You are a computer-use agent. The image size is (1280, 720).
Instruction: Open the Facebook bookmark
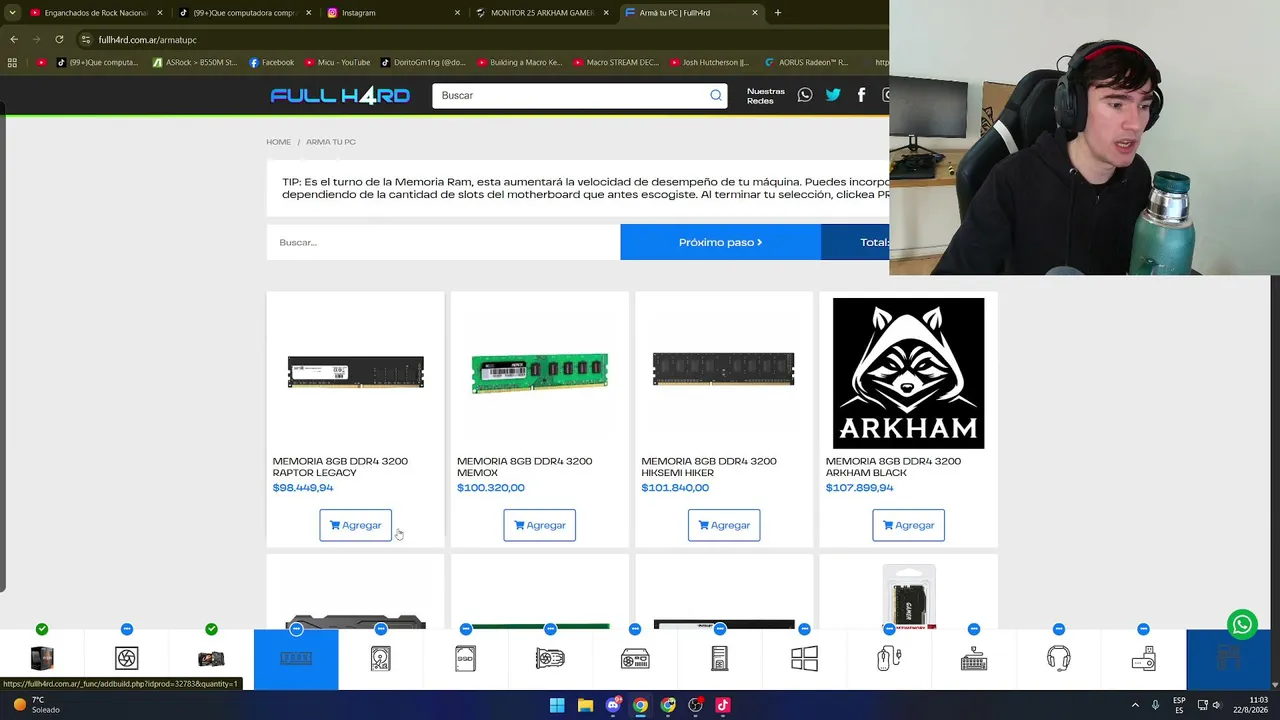pyautogui.click(x=271, y=62)
